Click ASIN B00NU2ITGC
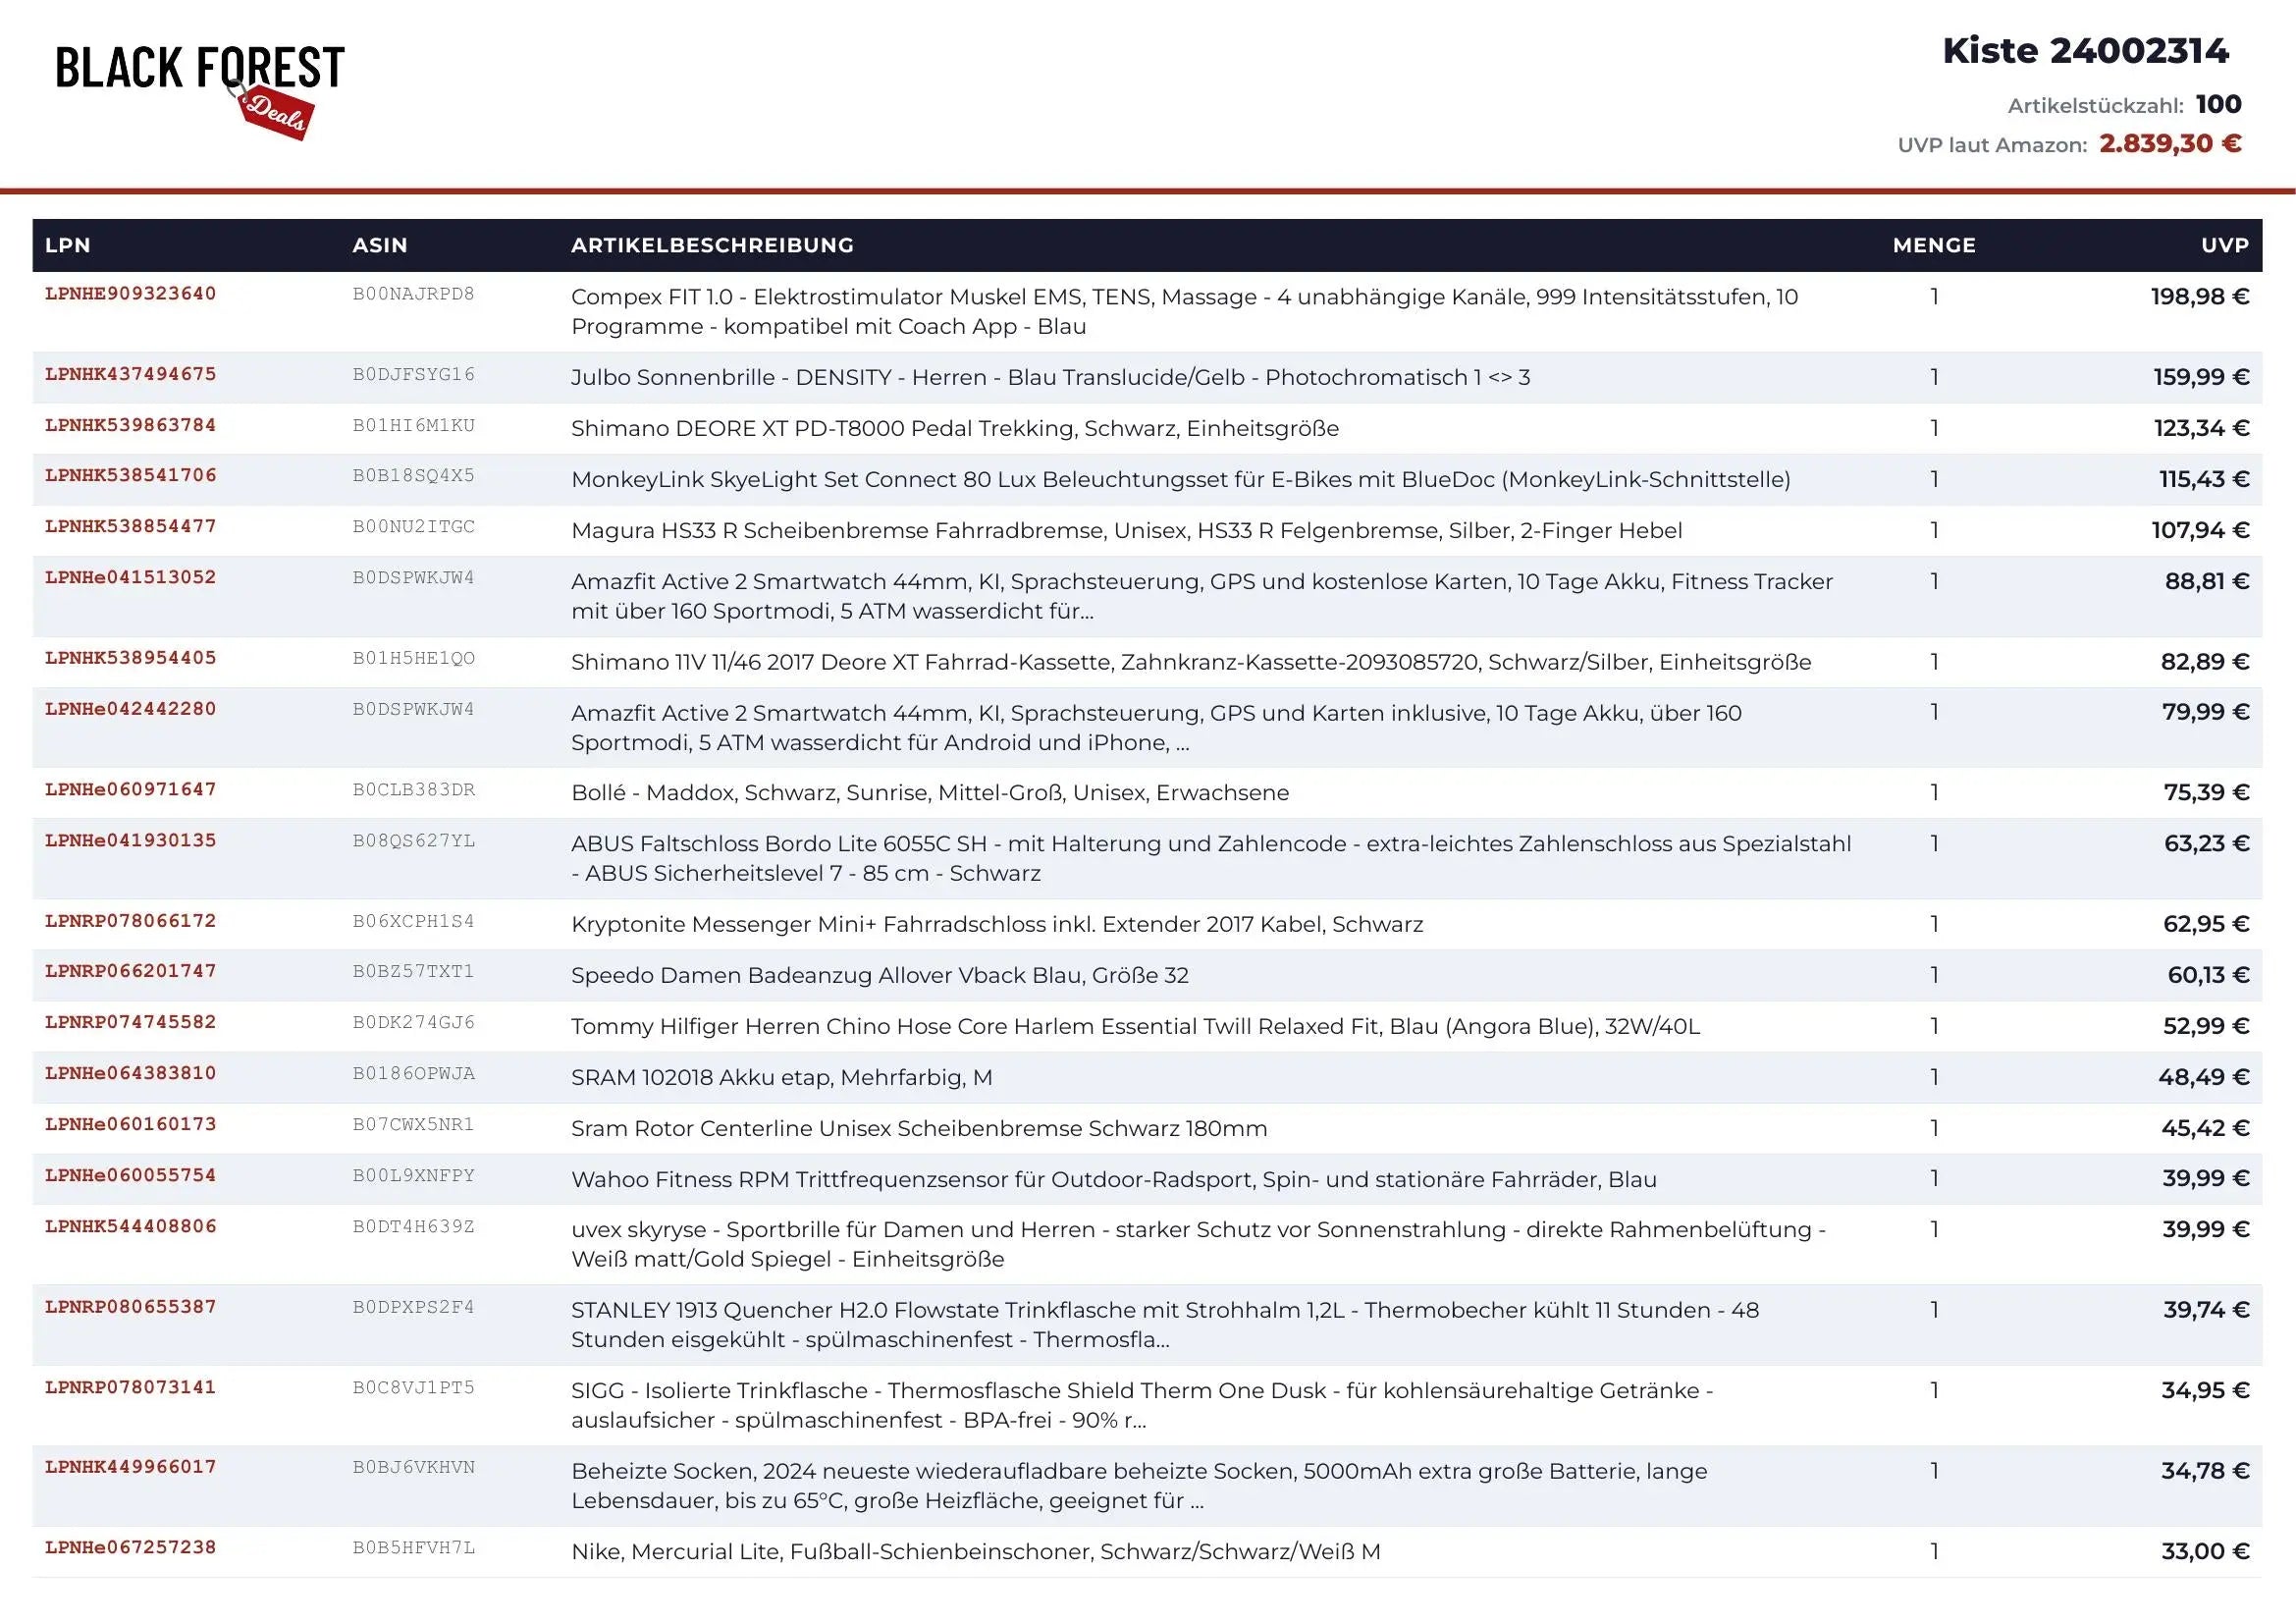 [x=414, y=528]
